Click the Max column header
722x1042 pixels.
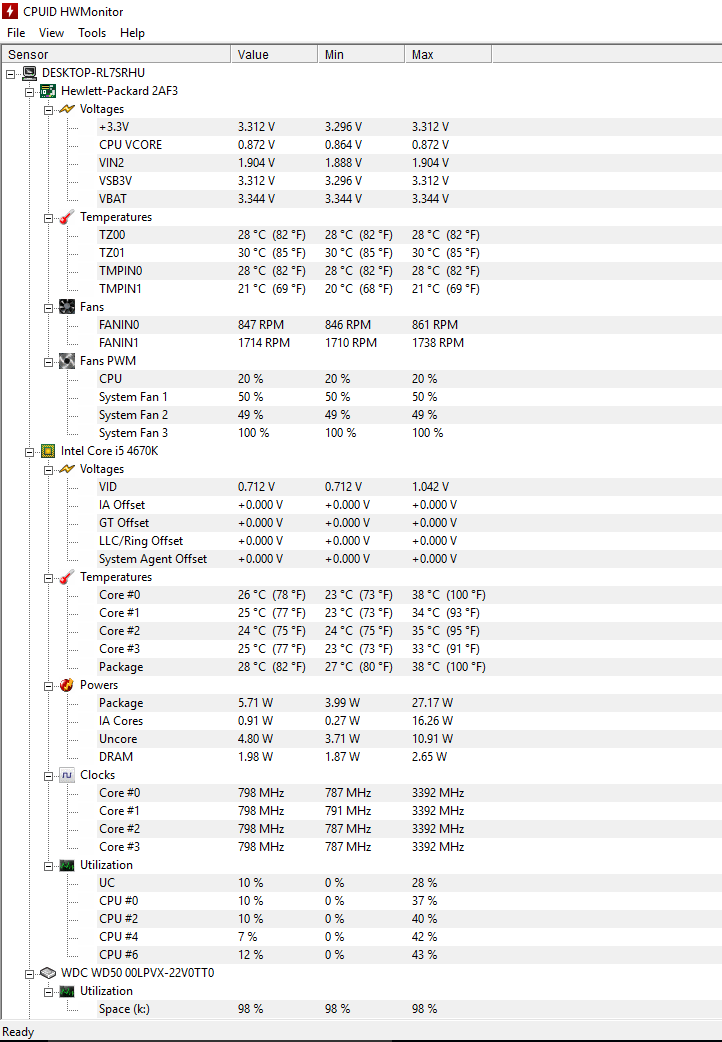tap(448, 54)
